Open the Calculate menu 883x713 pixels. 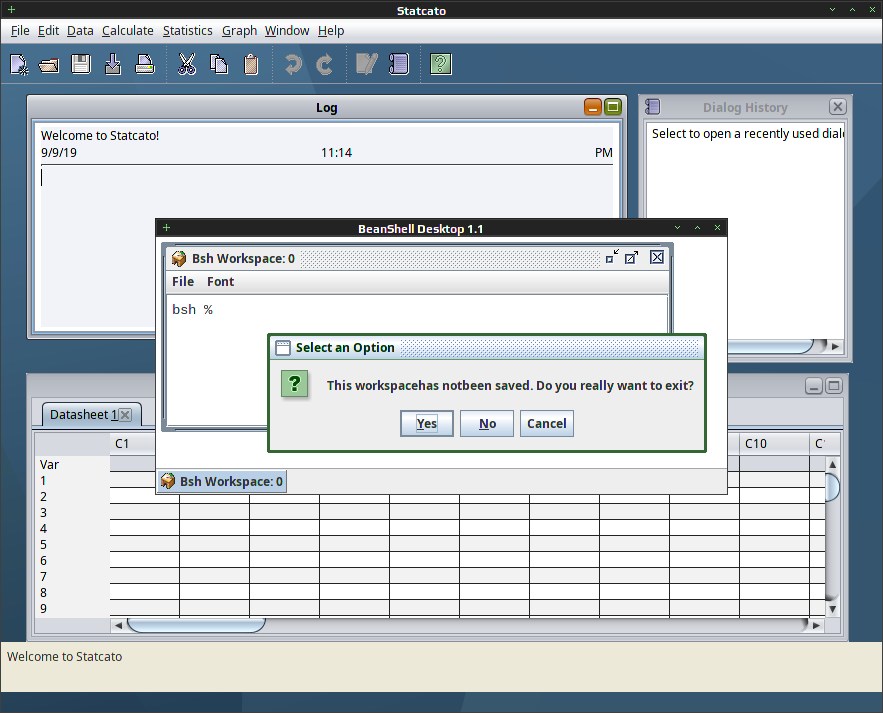[128, 30]
